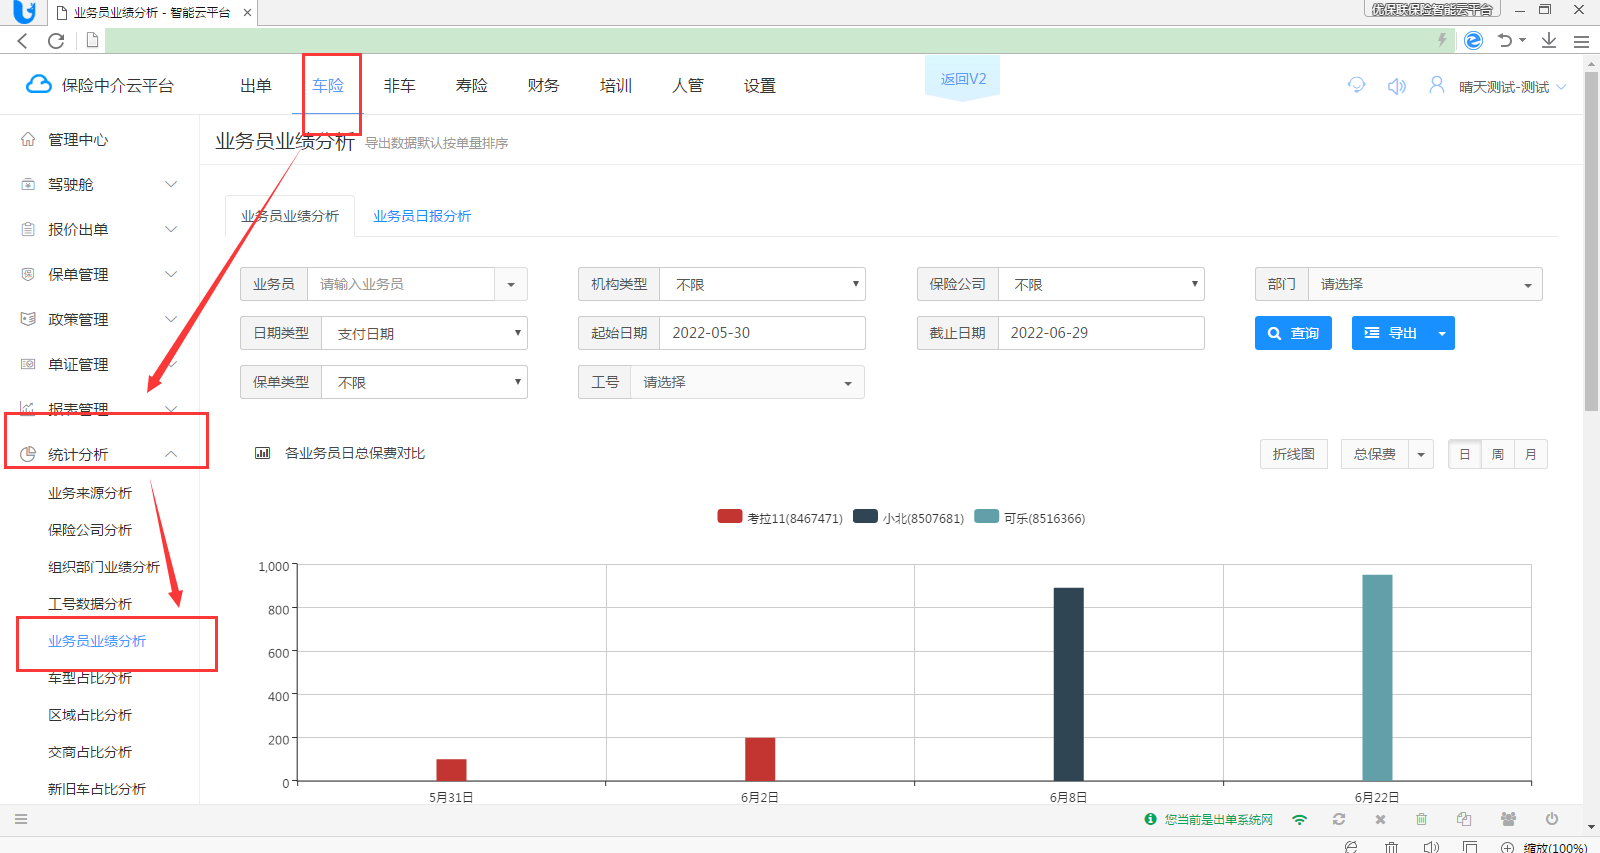The height and width of the screenshot is (853, 1600).
Task: Click the copy icon in bottom status bar
Action: [x=1464, y=819]
